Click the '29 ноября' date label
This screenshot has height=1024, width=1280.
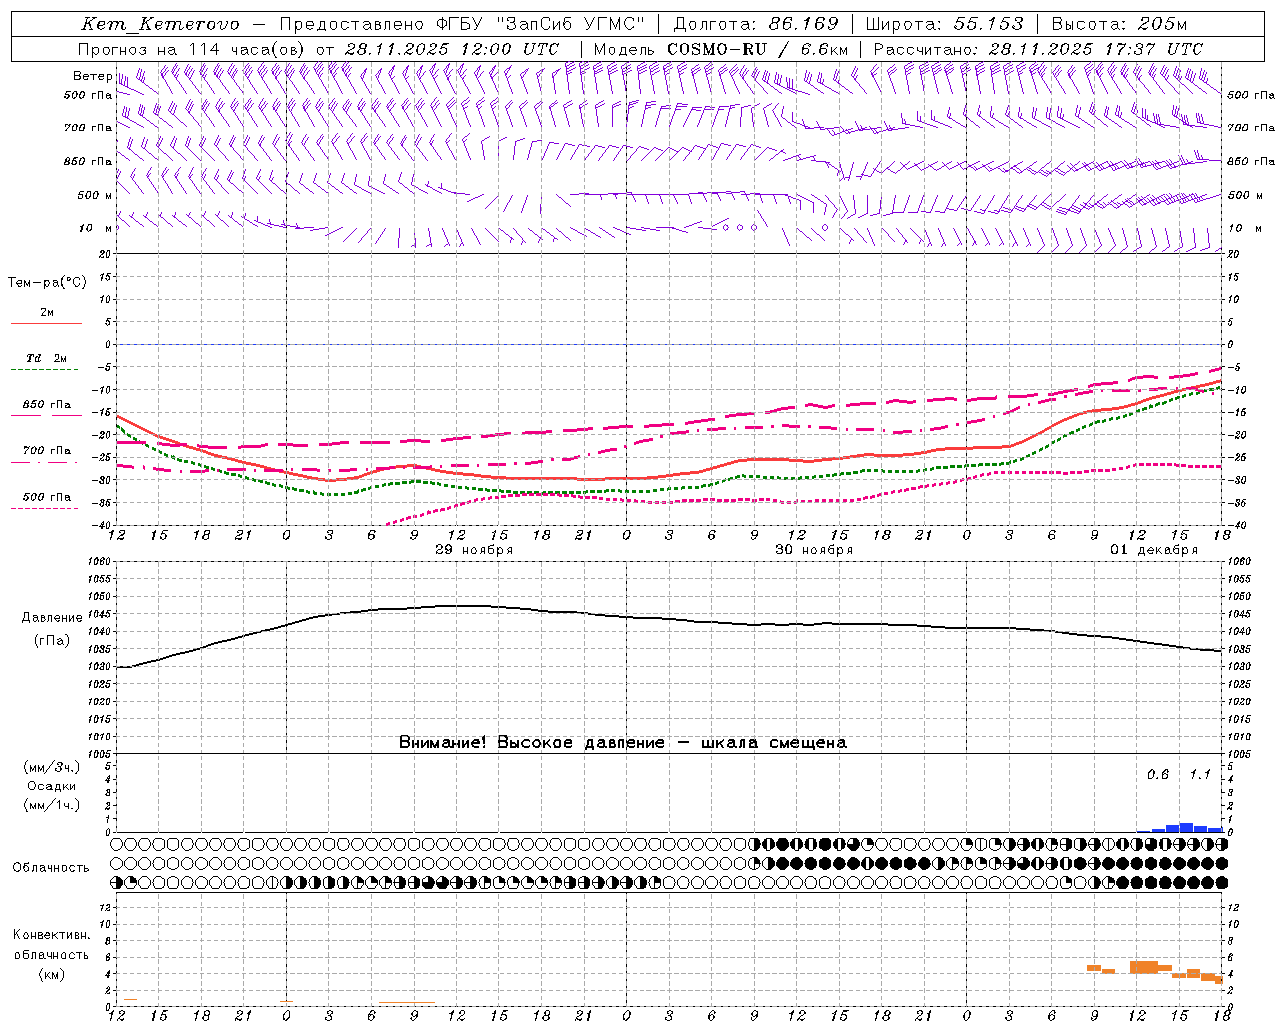(474, 550)
